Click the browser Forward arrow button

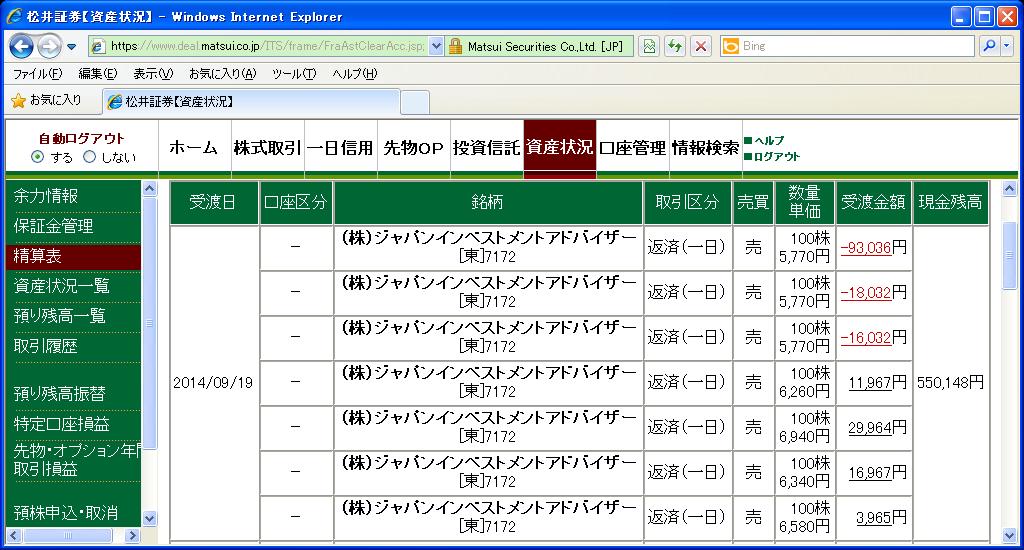[50, 46]
